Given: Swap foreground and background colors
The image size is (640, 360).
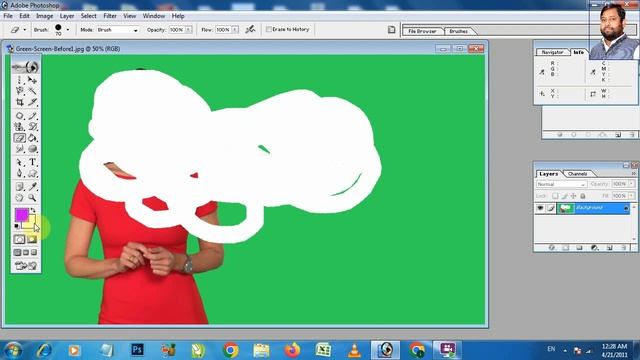Looking at the screenshot, I should point(33,210).
